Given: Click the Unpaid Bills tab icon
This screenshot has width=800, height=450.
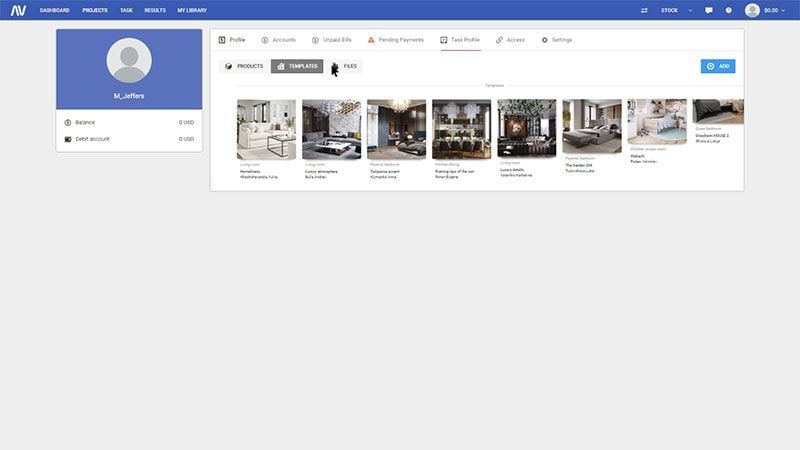Looking at the screenshot, I should (315, 40).
